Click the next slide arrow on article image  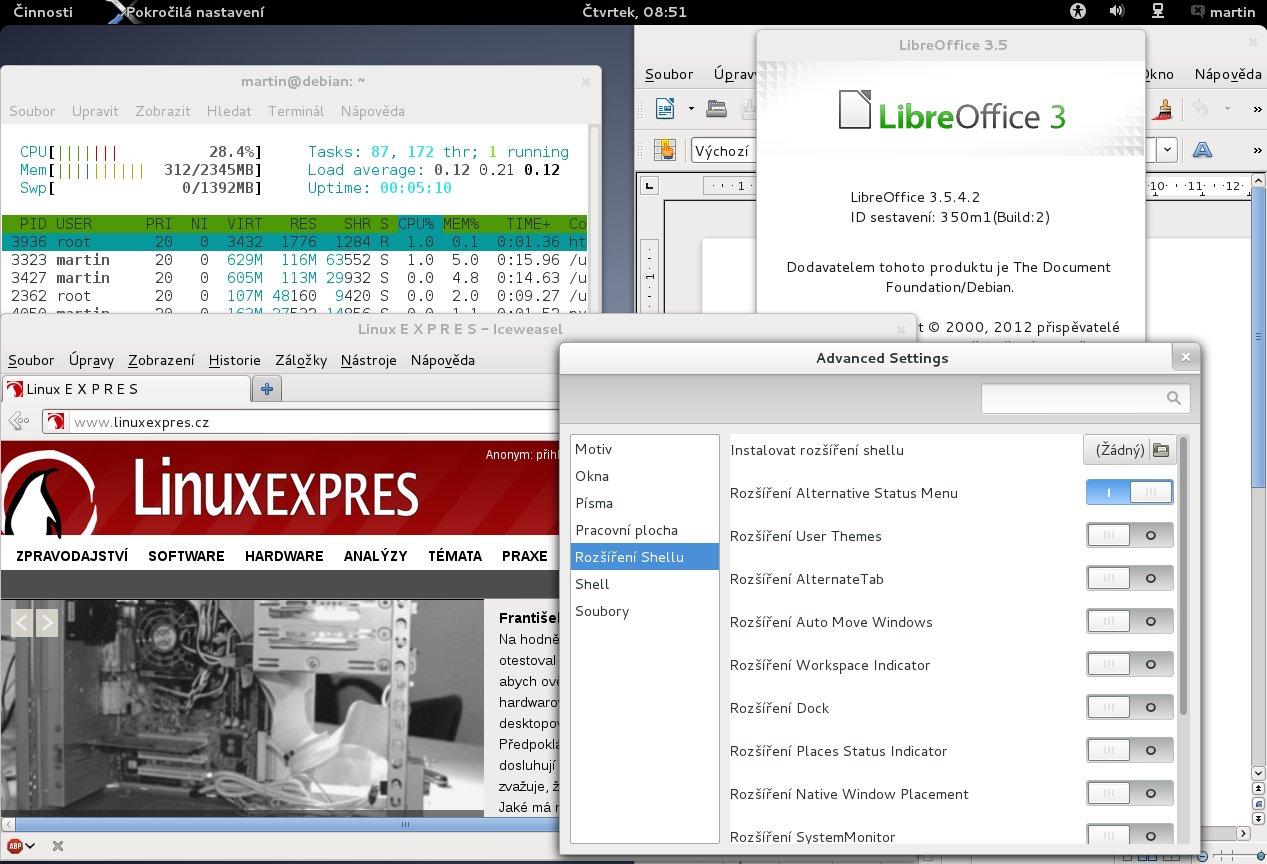[x=46, y=623]
